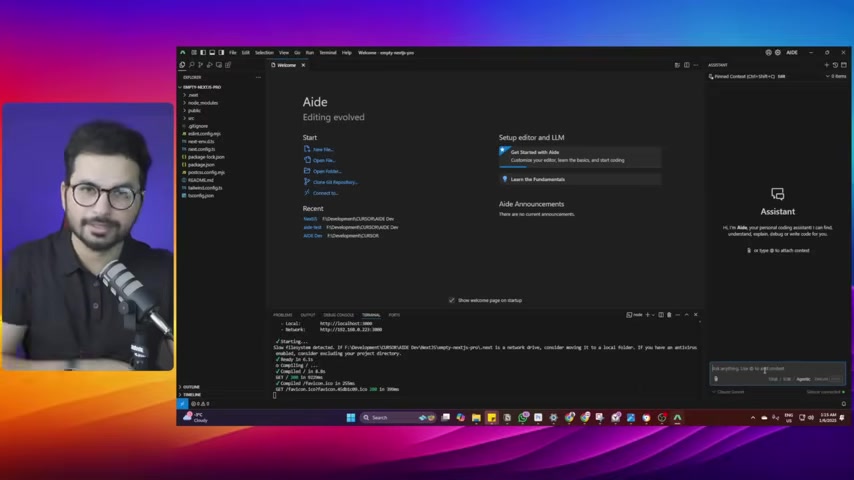Image resolution: width=854 pixels, height=480 pixels.
Task: Open tsconfig.json in Explorer
Action: [201, 196]
